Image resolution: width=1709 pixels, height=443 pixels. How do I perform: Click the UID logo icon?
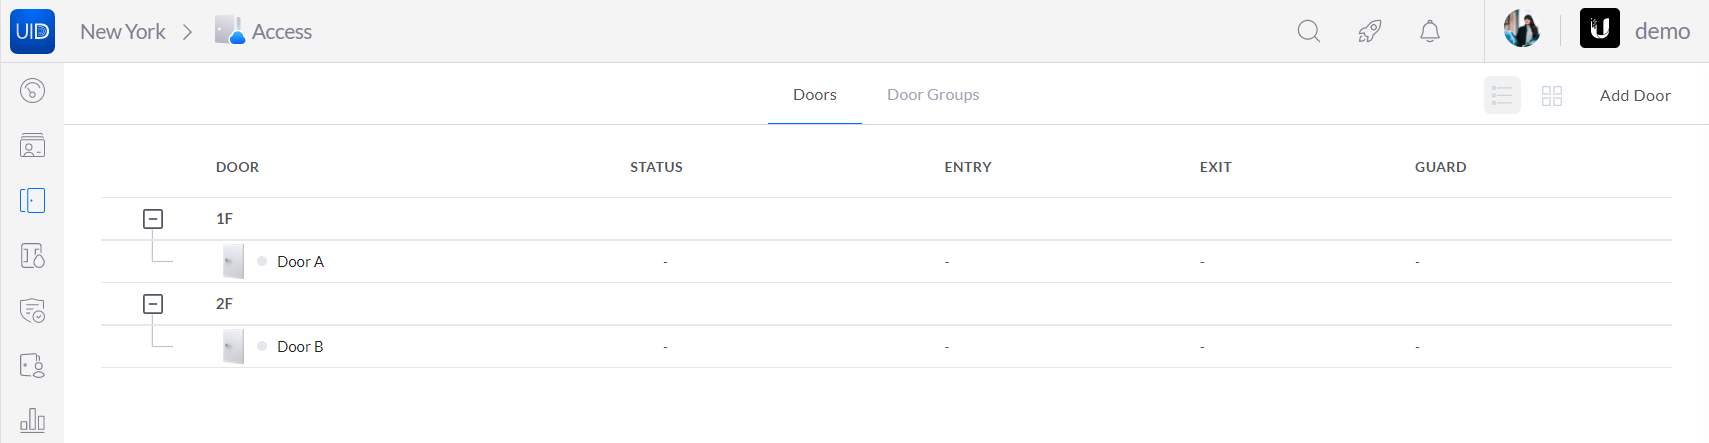pos(32,31)
